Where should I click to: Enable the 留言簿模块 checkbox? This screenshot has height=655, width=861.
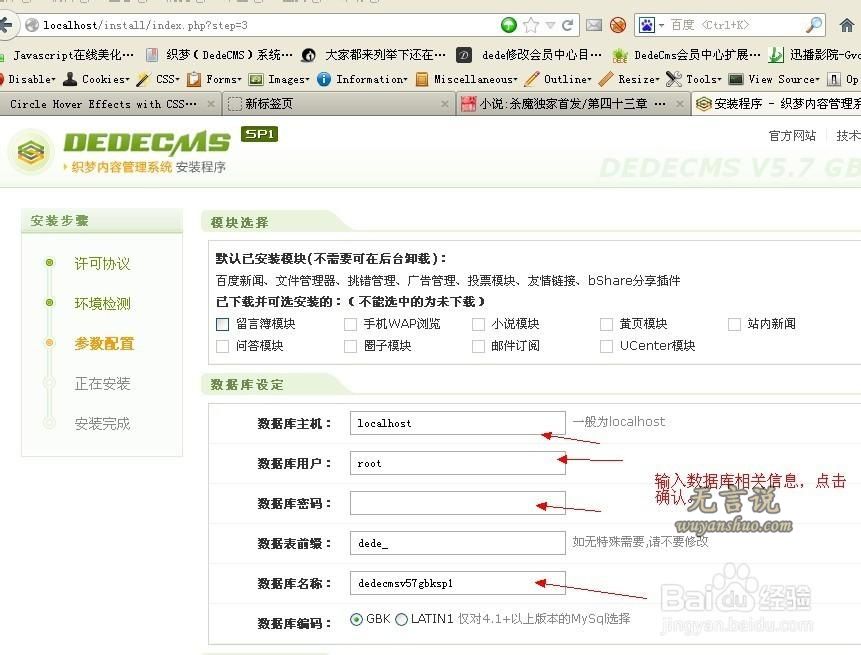pyautogui.click(x=222, y=324)
